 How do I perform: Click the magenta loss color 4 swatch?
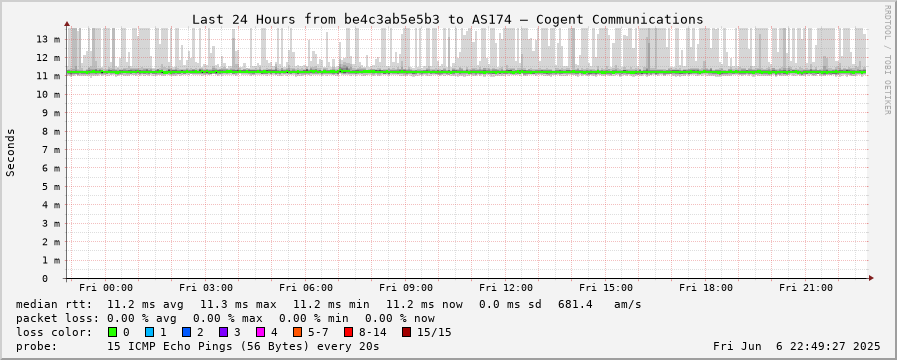[x=260, y=332]
